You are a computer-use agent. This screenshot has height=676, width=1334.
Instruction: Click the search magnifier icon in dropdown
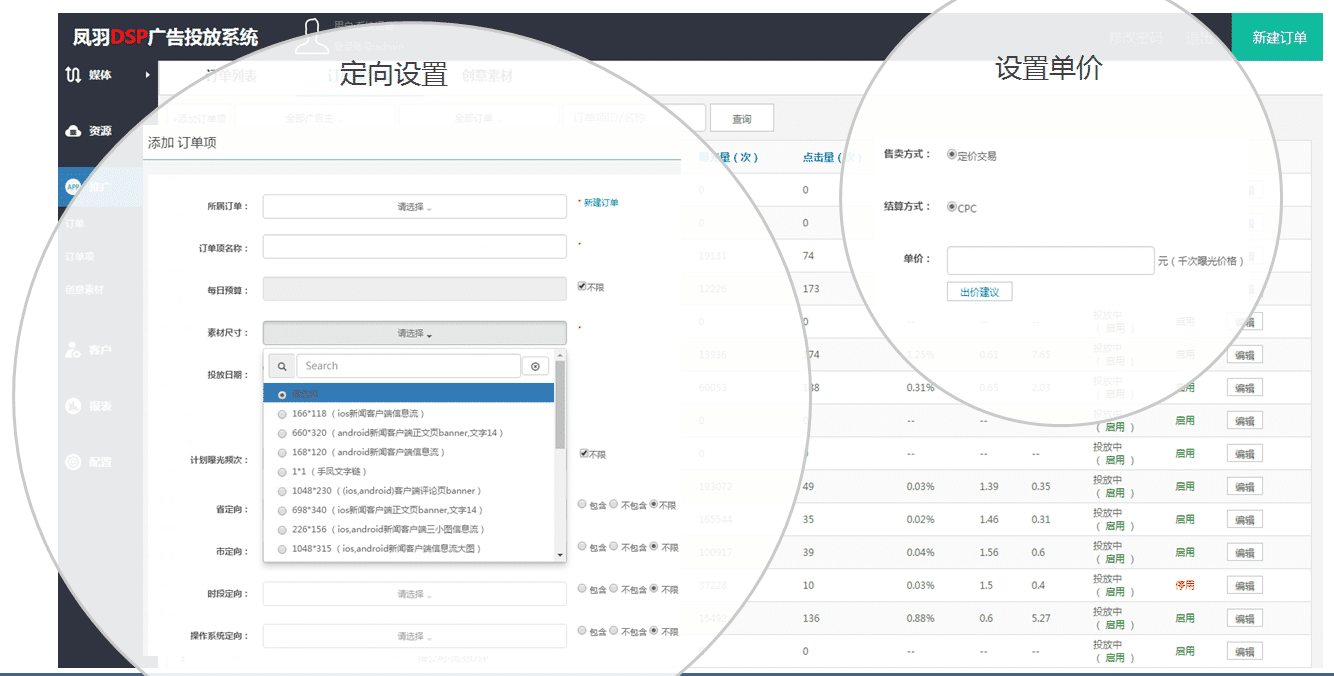pos(282,366)
